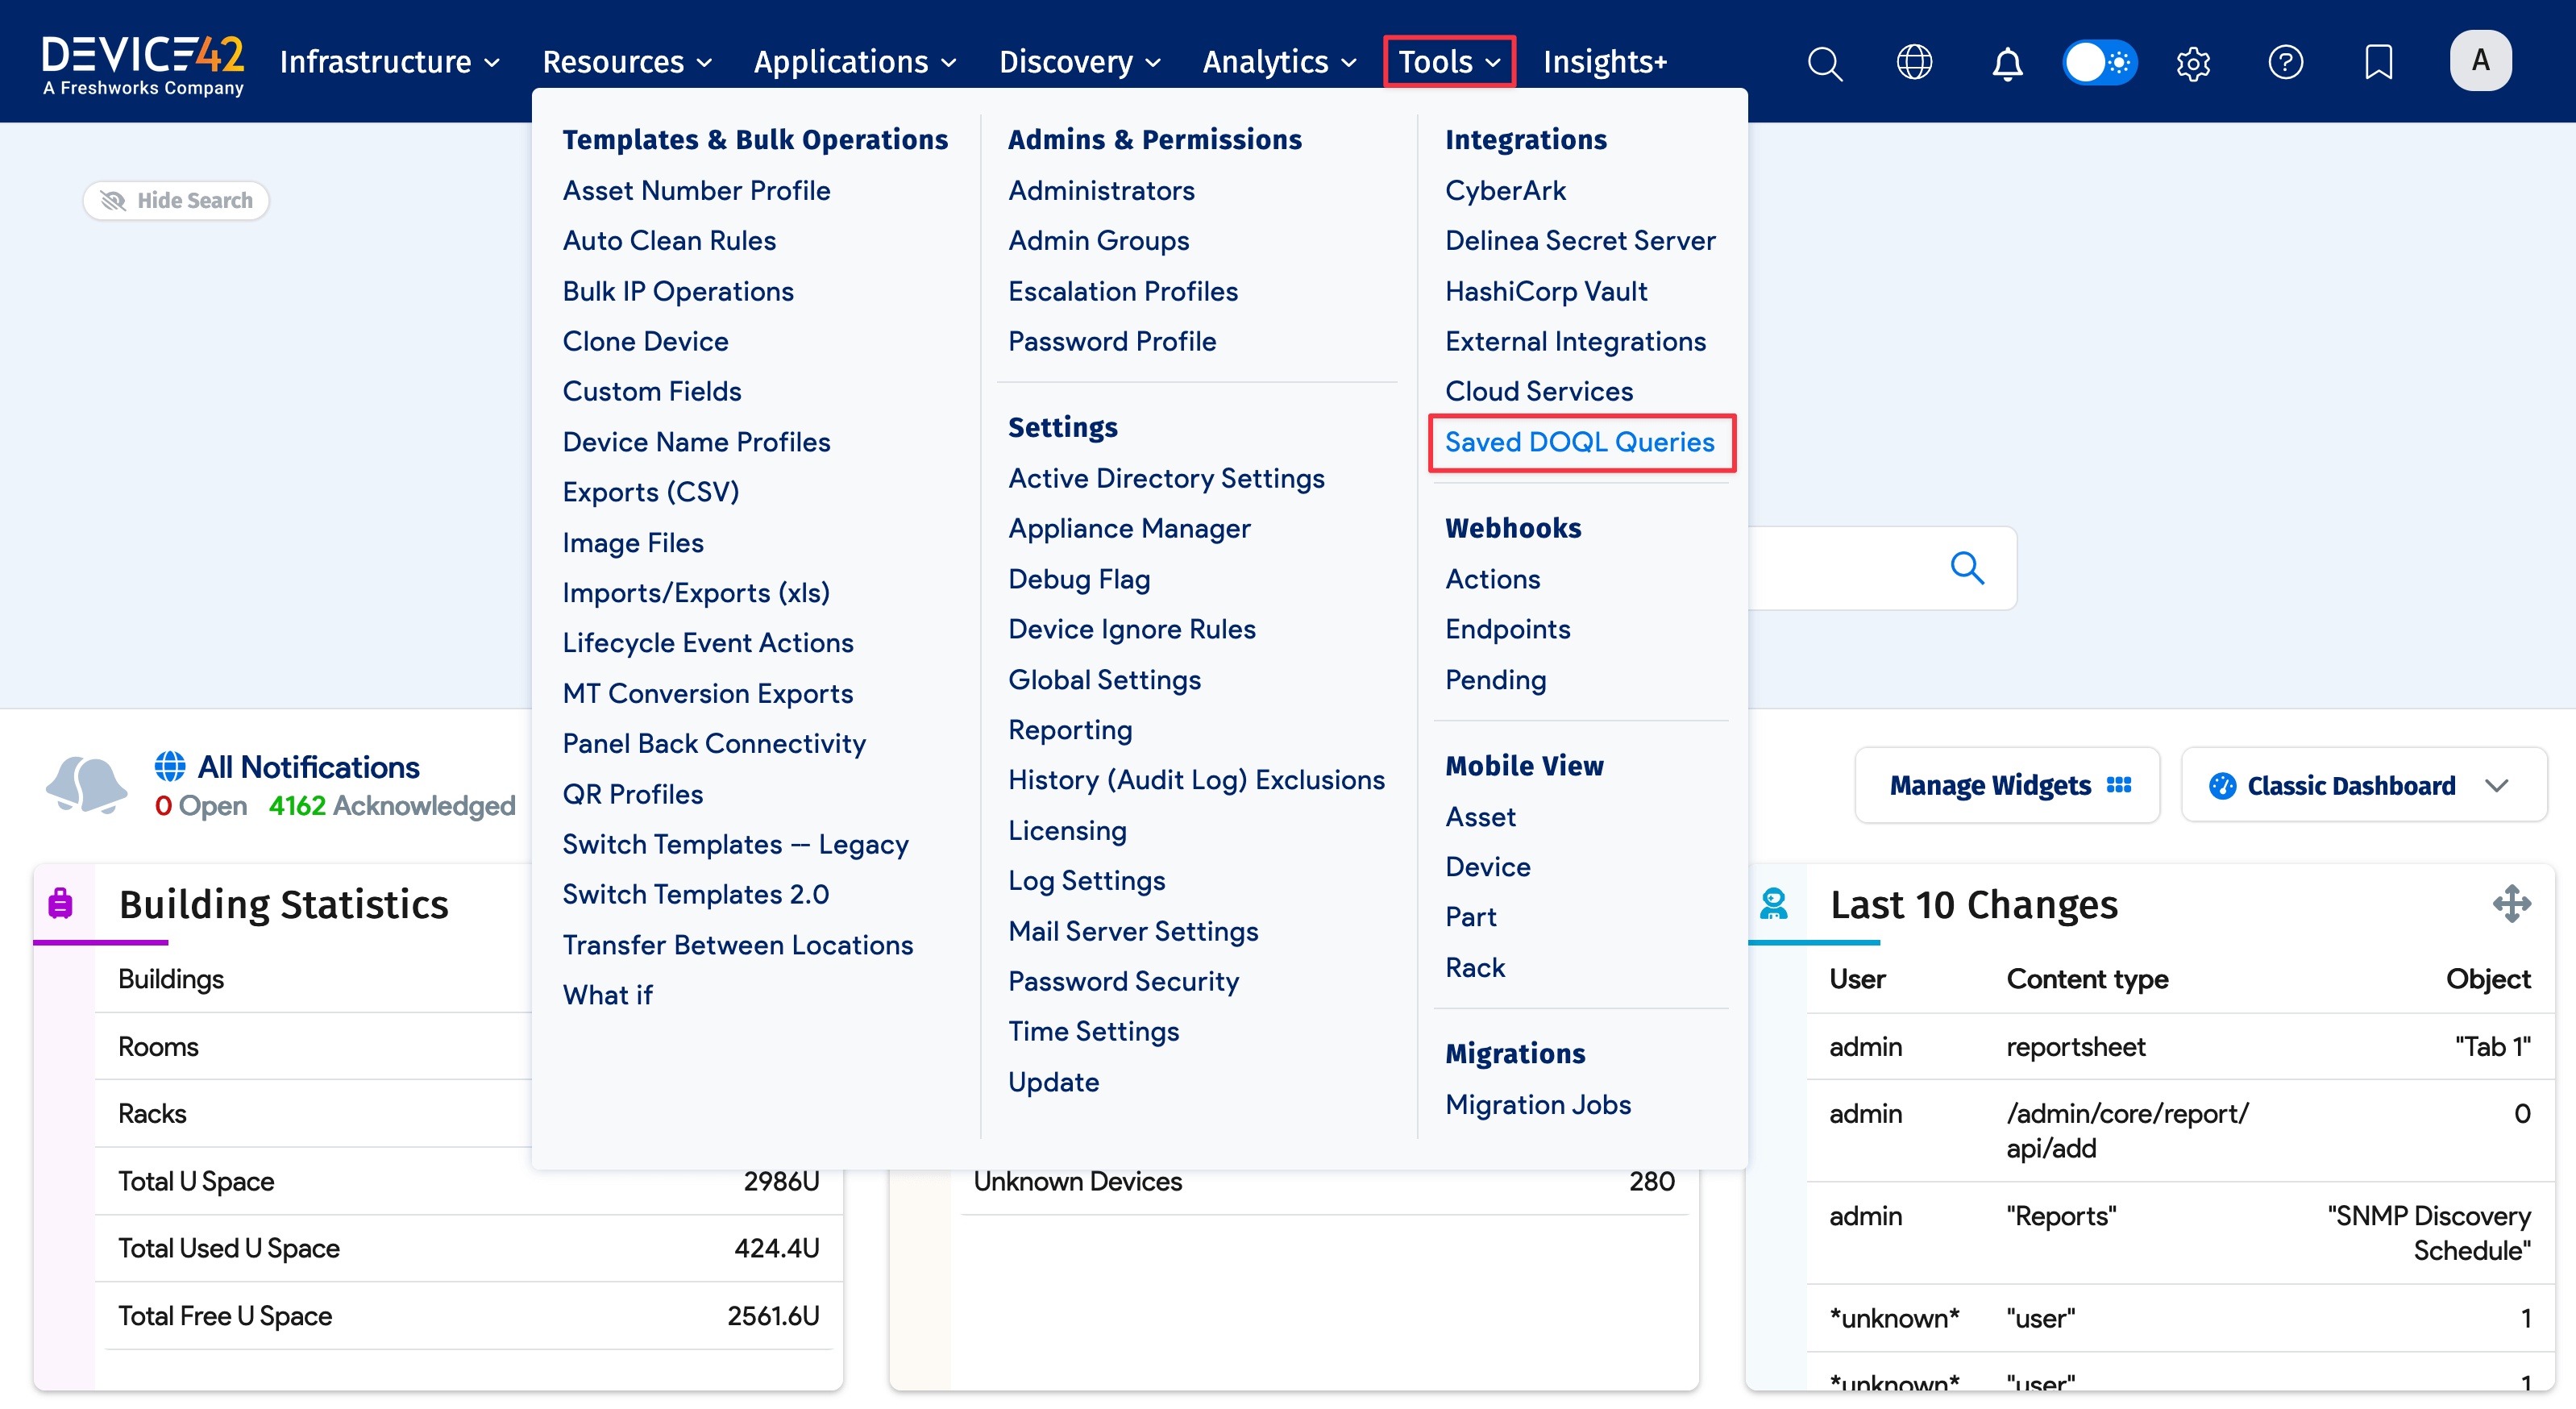
Task: Open the All Notifications link
Action: [x=308, y=767]
